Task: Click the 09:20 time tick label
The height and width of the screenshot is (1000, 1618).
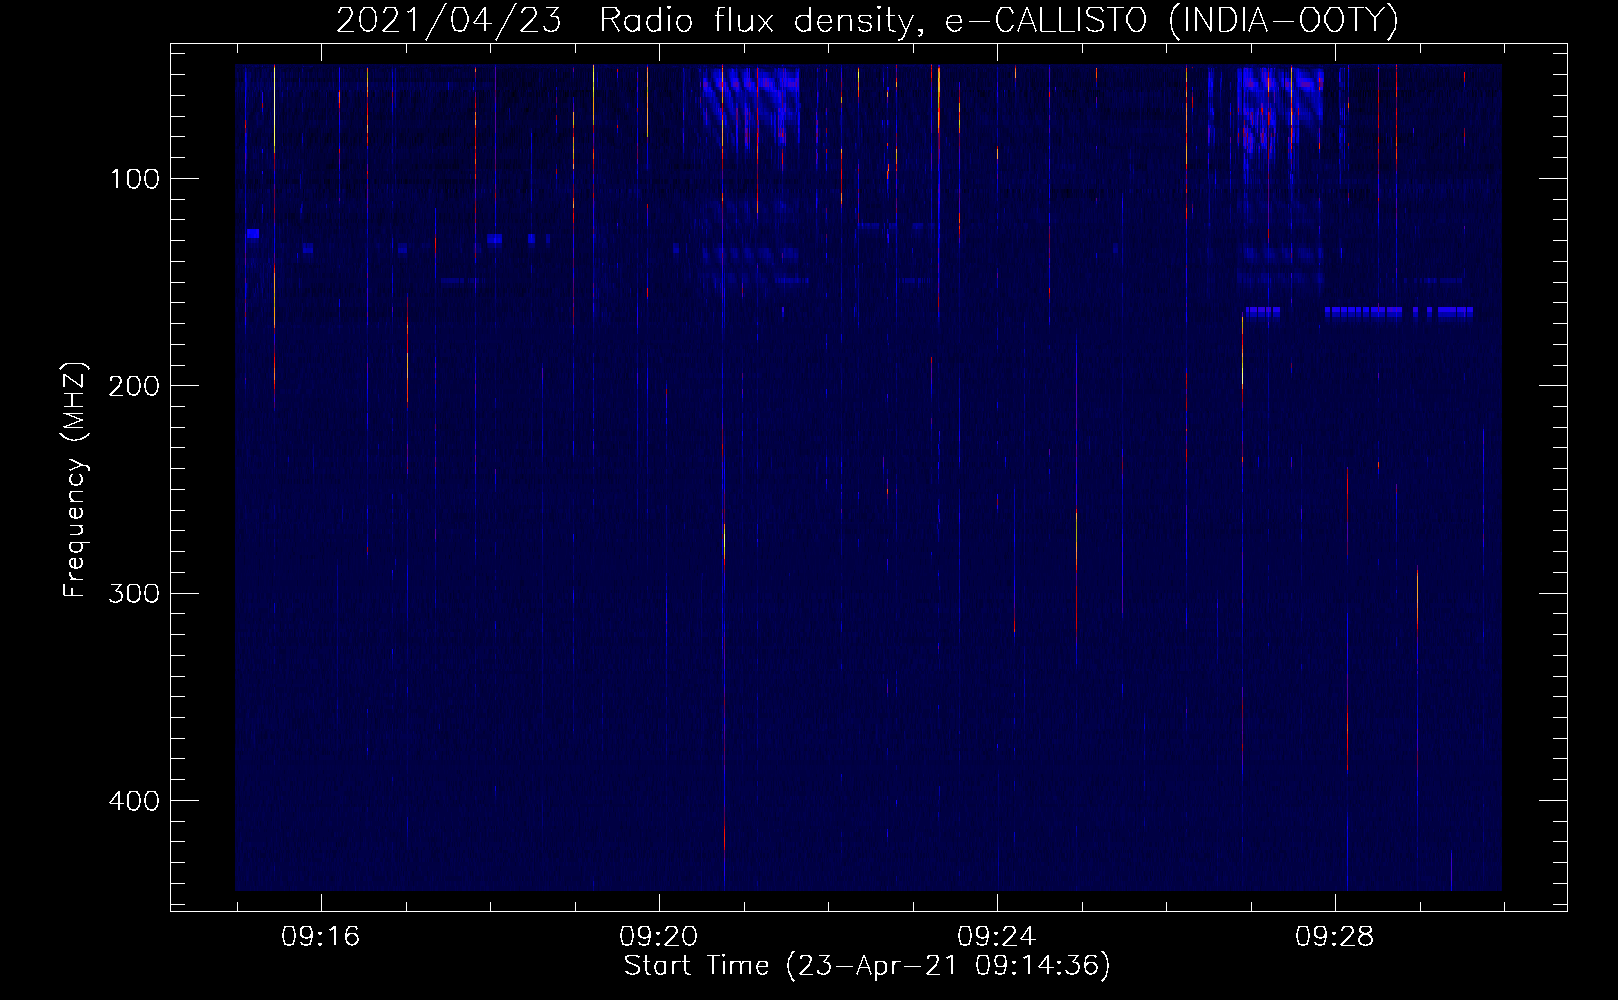Action: click(658, 937)
